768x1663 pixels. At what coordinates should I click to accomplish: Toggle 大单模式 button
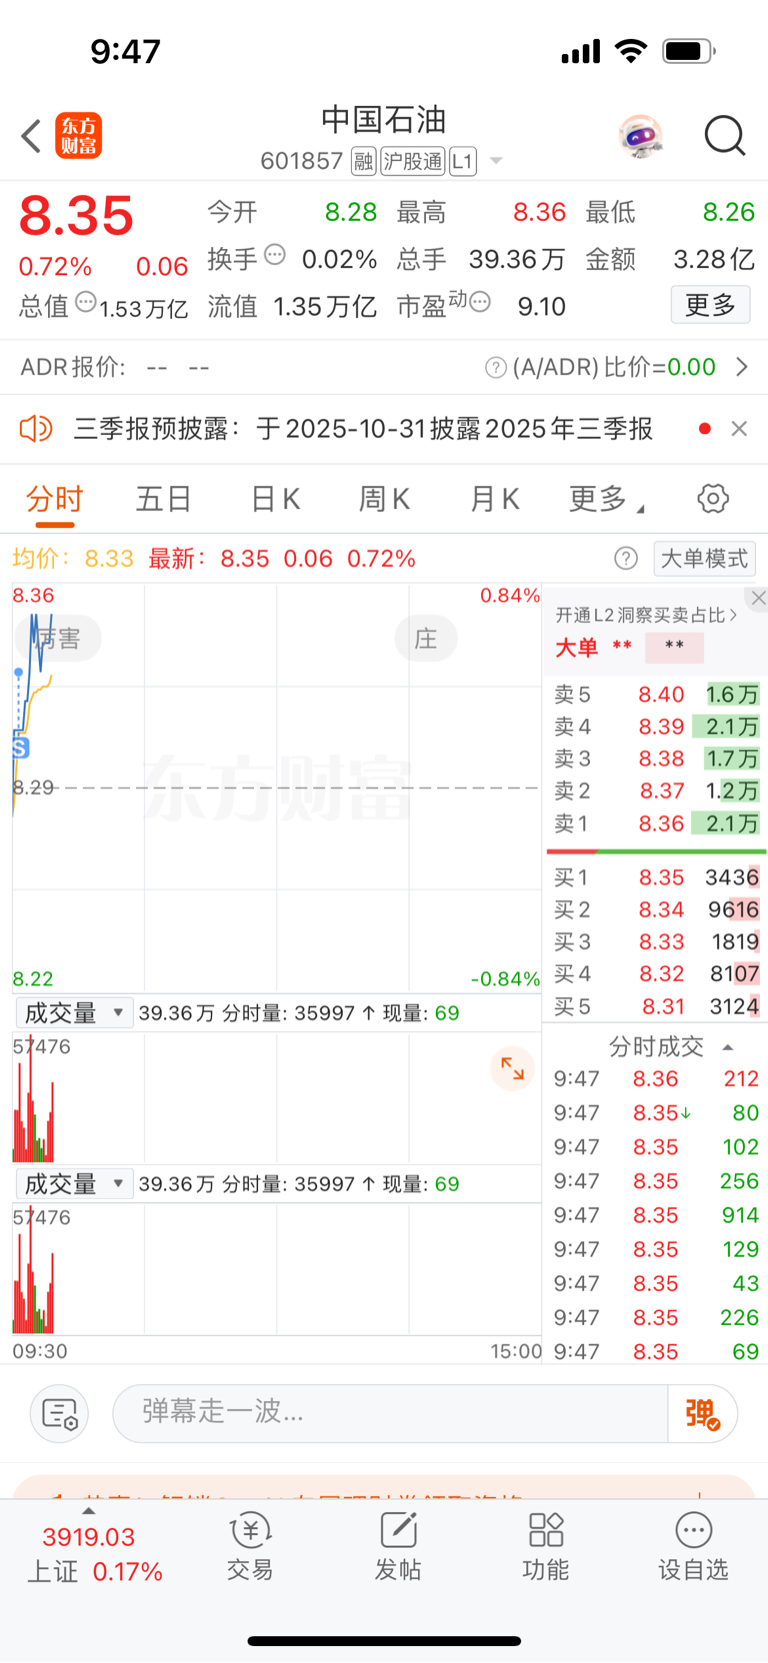click(x=704, y=558)
